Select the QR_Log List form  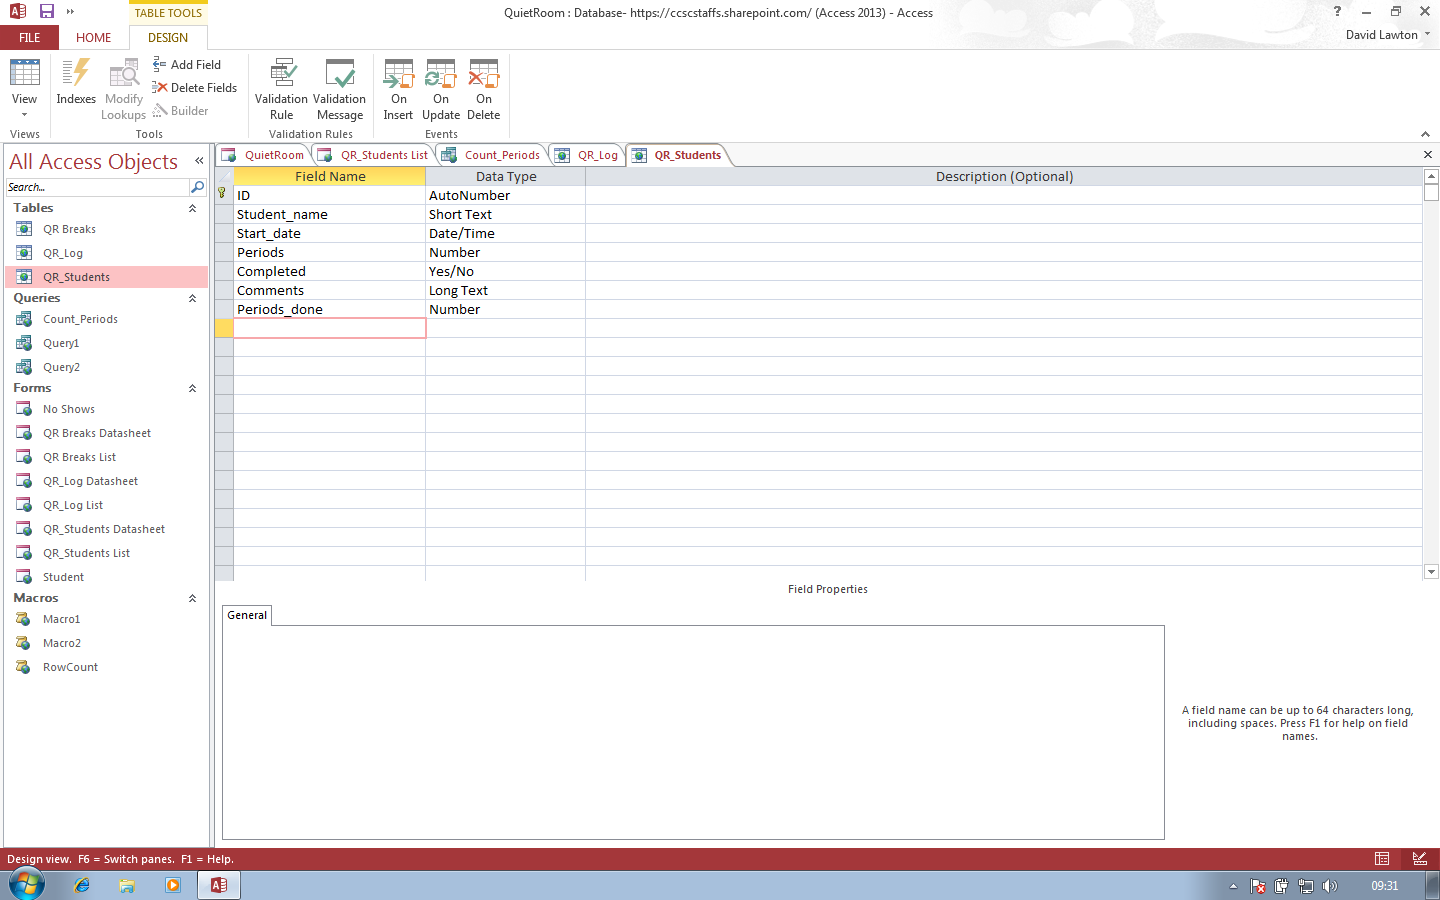pyautogui.click(x=106, y=505)
